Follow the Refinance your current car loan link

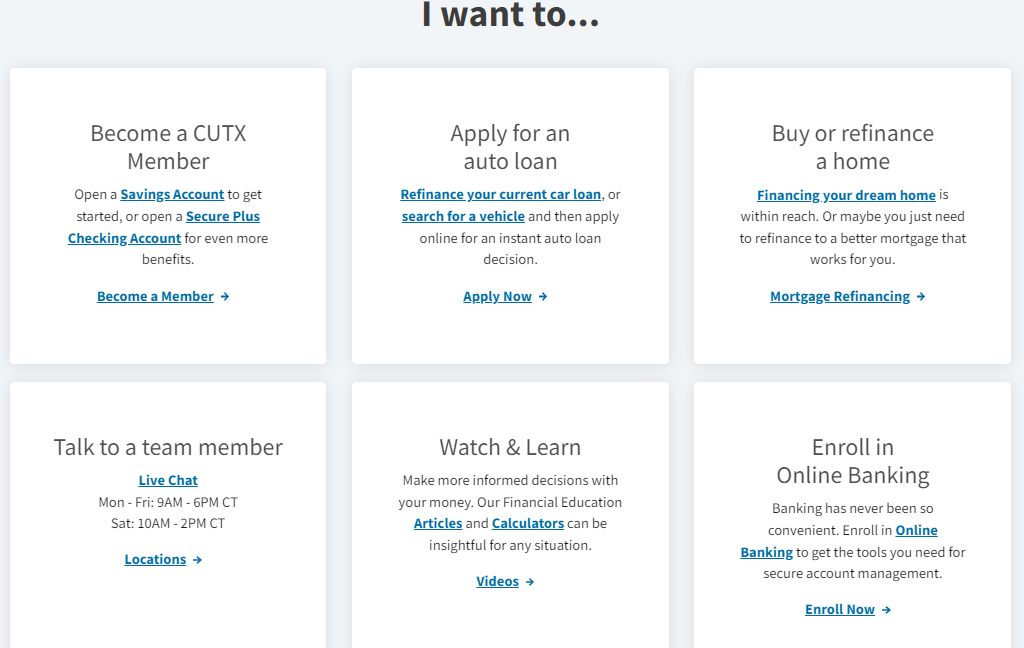501,195
